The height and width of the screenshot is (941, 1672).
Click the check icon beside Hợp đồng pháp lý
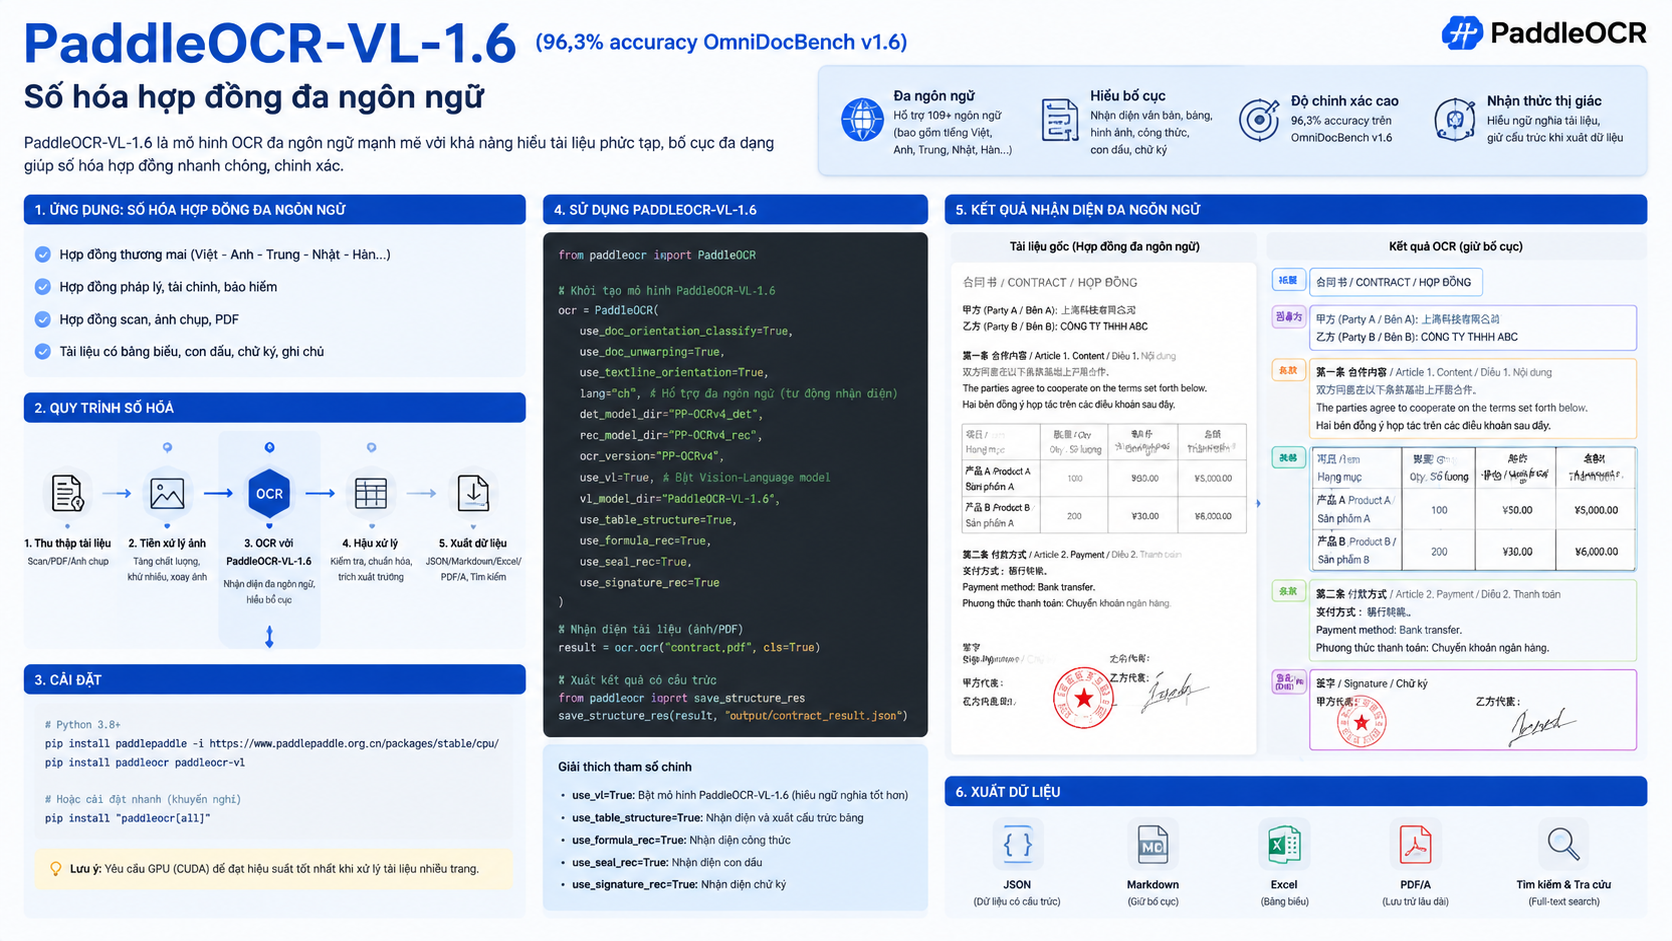(x=43, y=287)
